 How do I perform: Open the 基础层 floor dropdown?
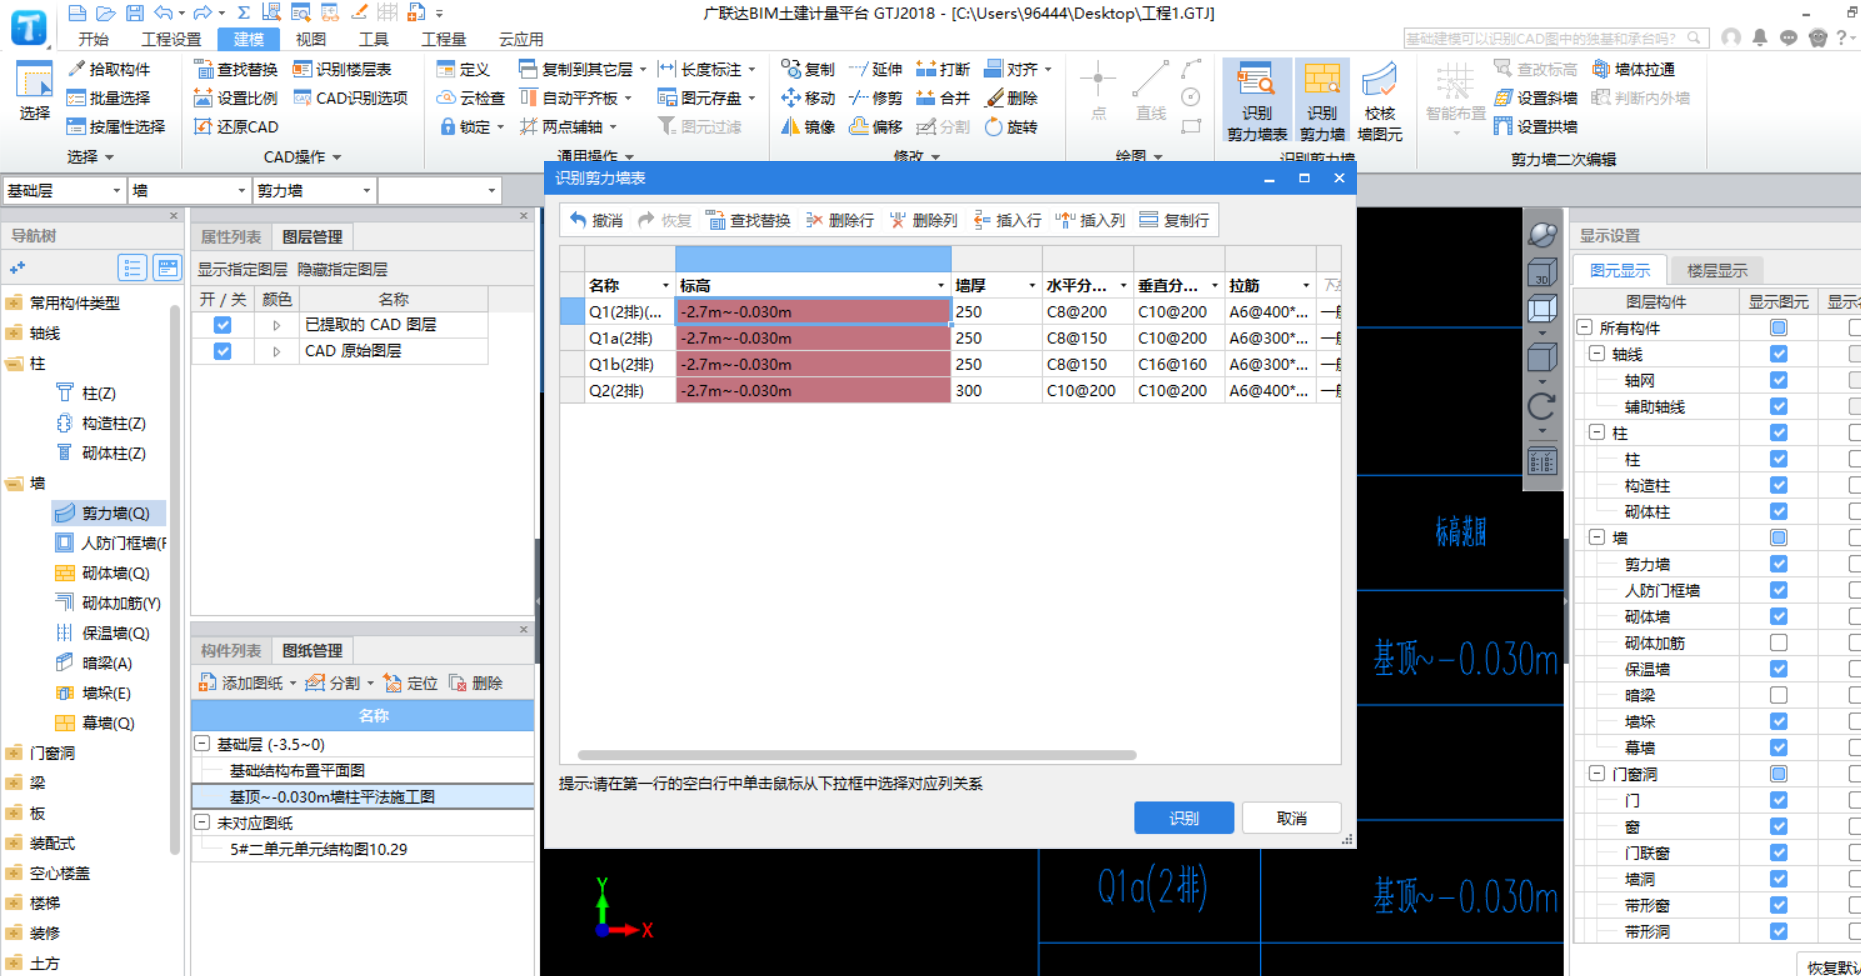point(116,190)
